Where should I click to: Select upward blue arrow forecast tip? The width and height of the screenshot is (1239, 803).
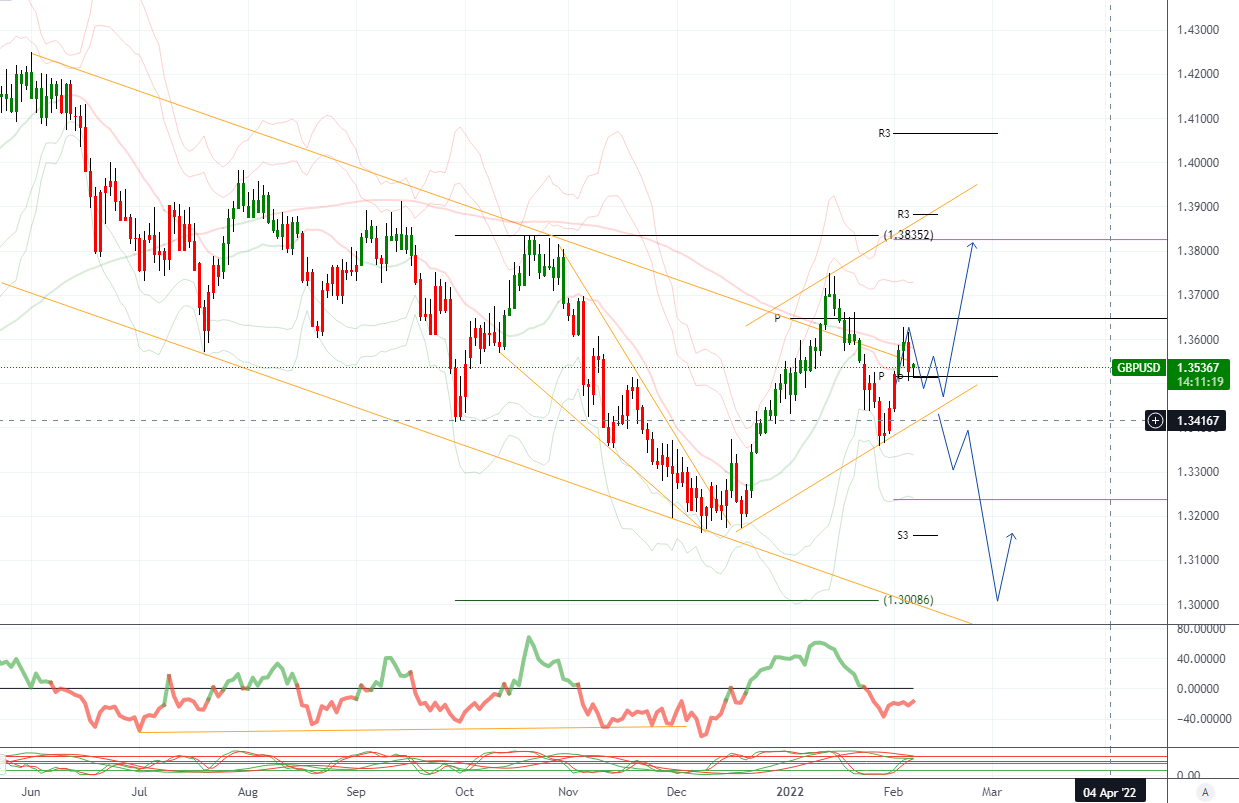(972, 244)
